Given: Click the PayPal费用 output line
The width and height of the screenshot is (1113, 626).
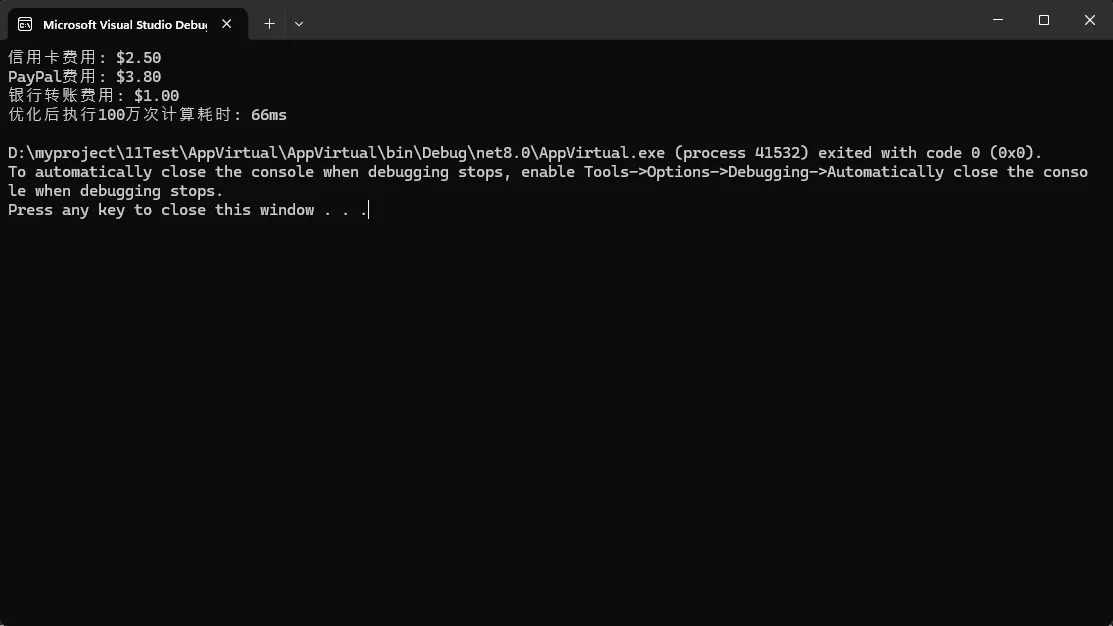Looking at the screenshot, I should click(x=84, y=77).
